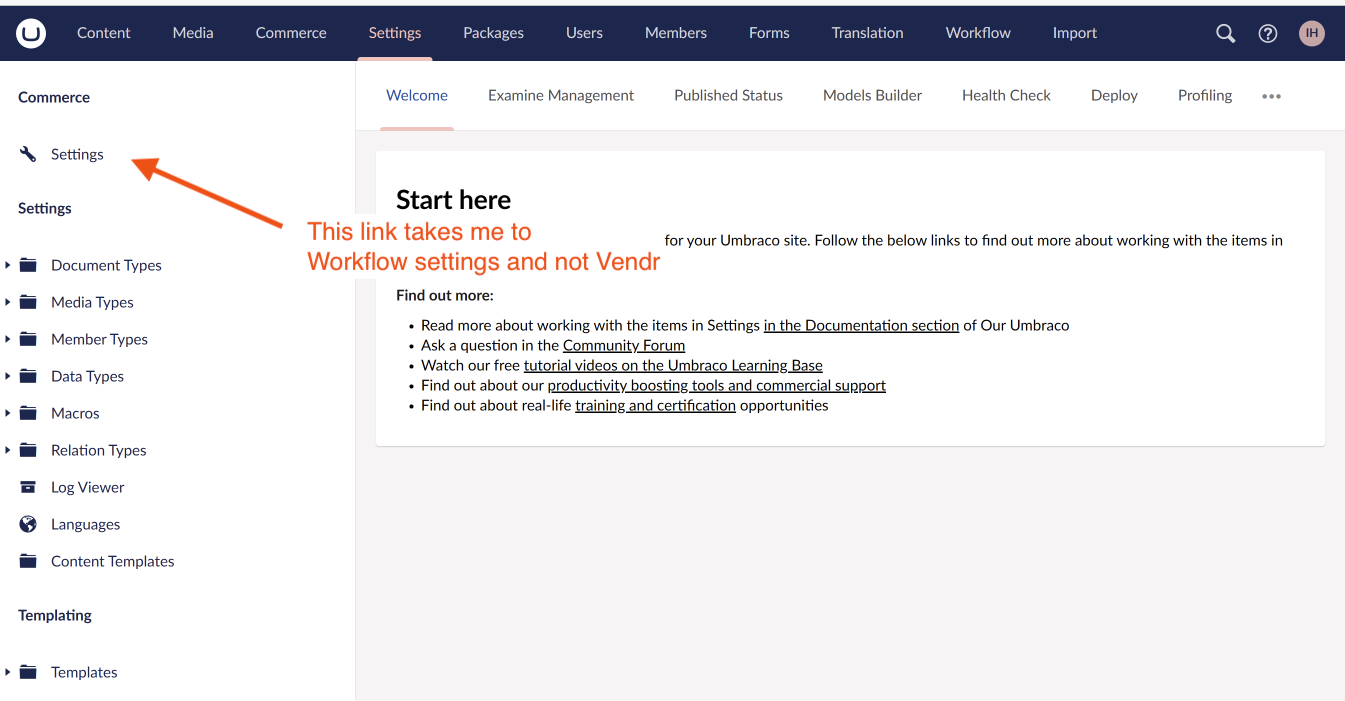Visit the Community Forum link
This screenshot has height=701, width=1345.
[x=624, y=345]
